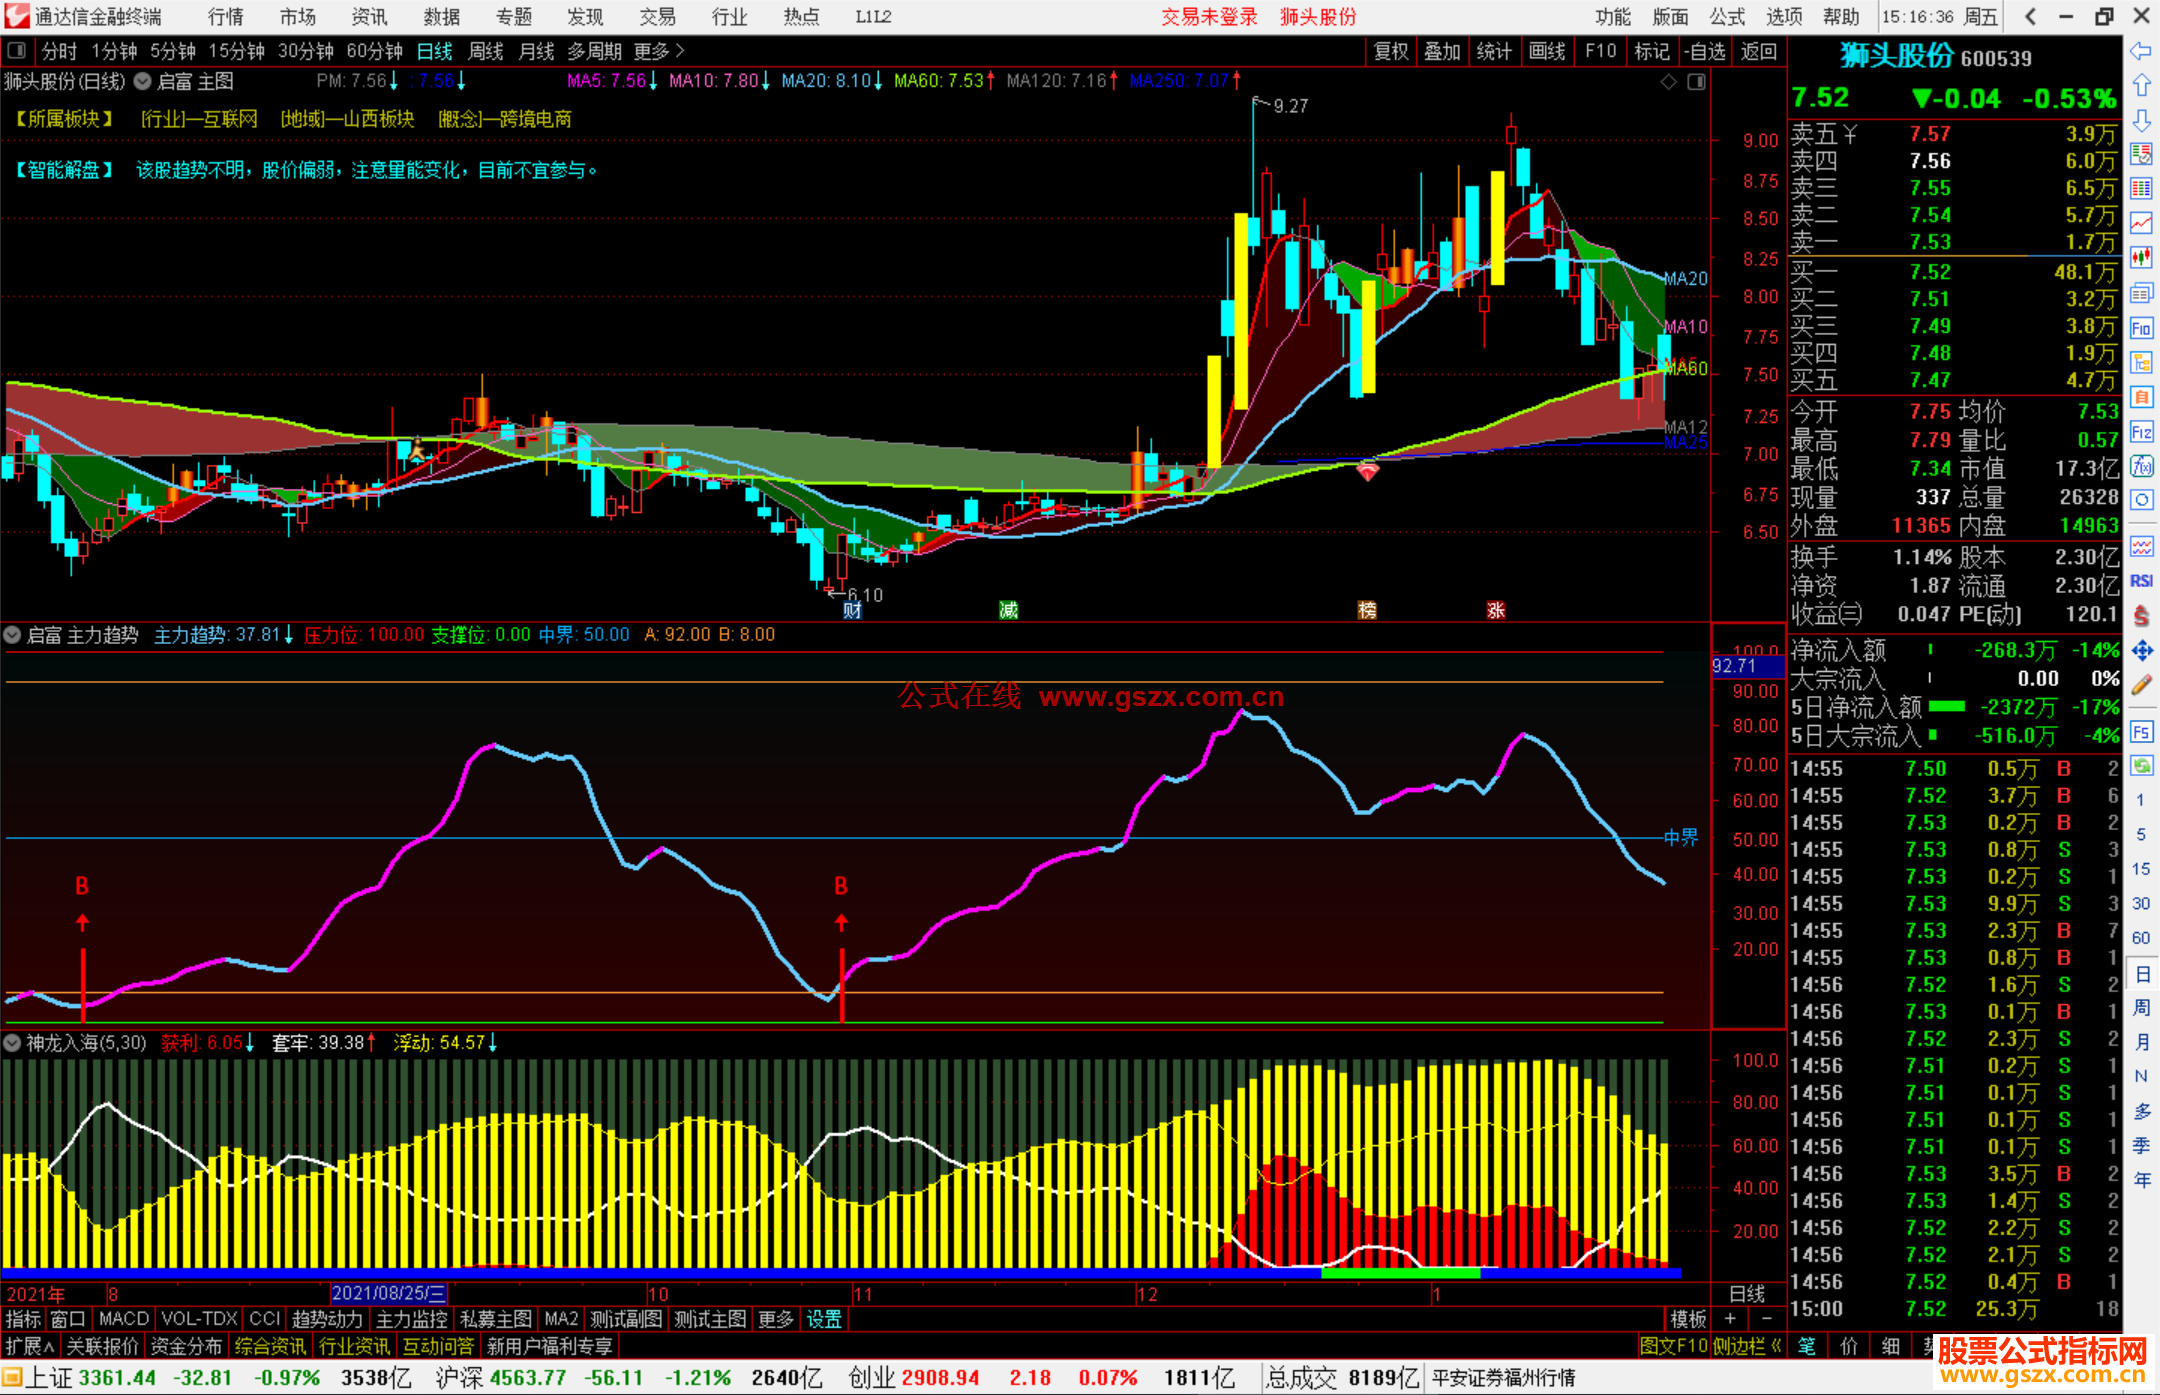
Task: Click the RSI indicator icon in sidebar
Action: [x=2141, y=581]
